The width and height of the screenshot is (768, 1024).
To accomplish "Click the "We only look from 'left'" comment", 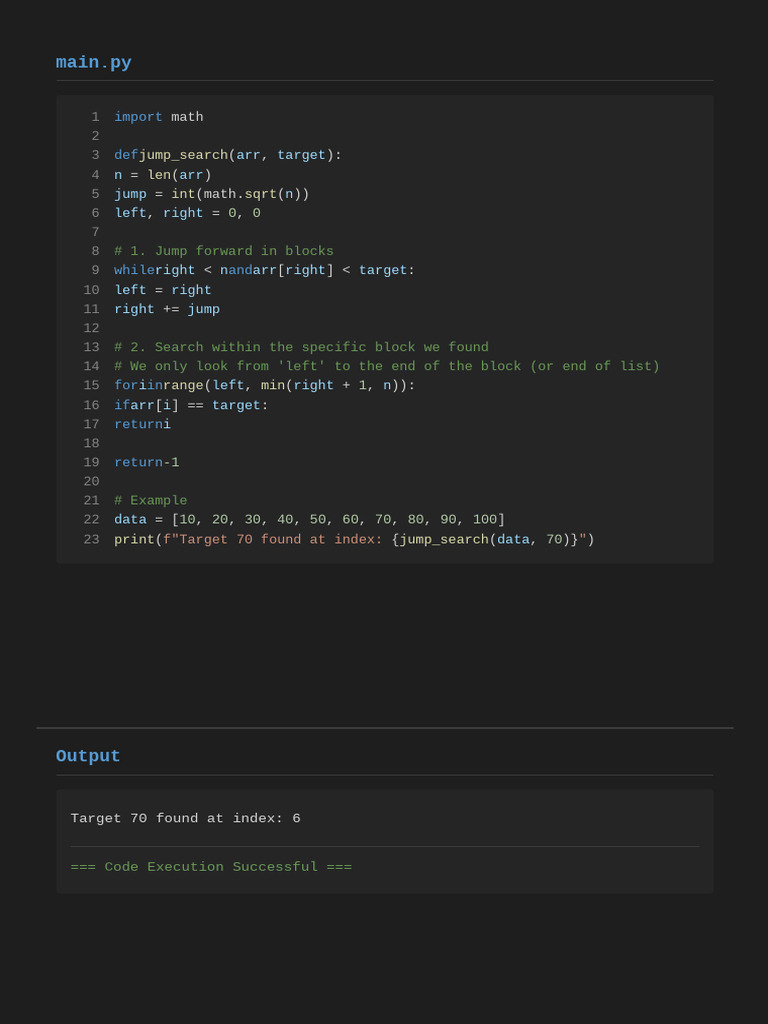I will pos(387,366).
